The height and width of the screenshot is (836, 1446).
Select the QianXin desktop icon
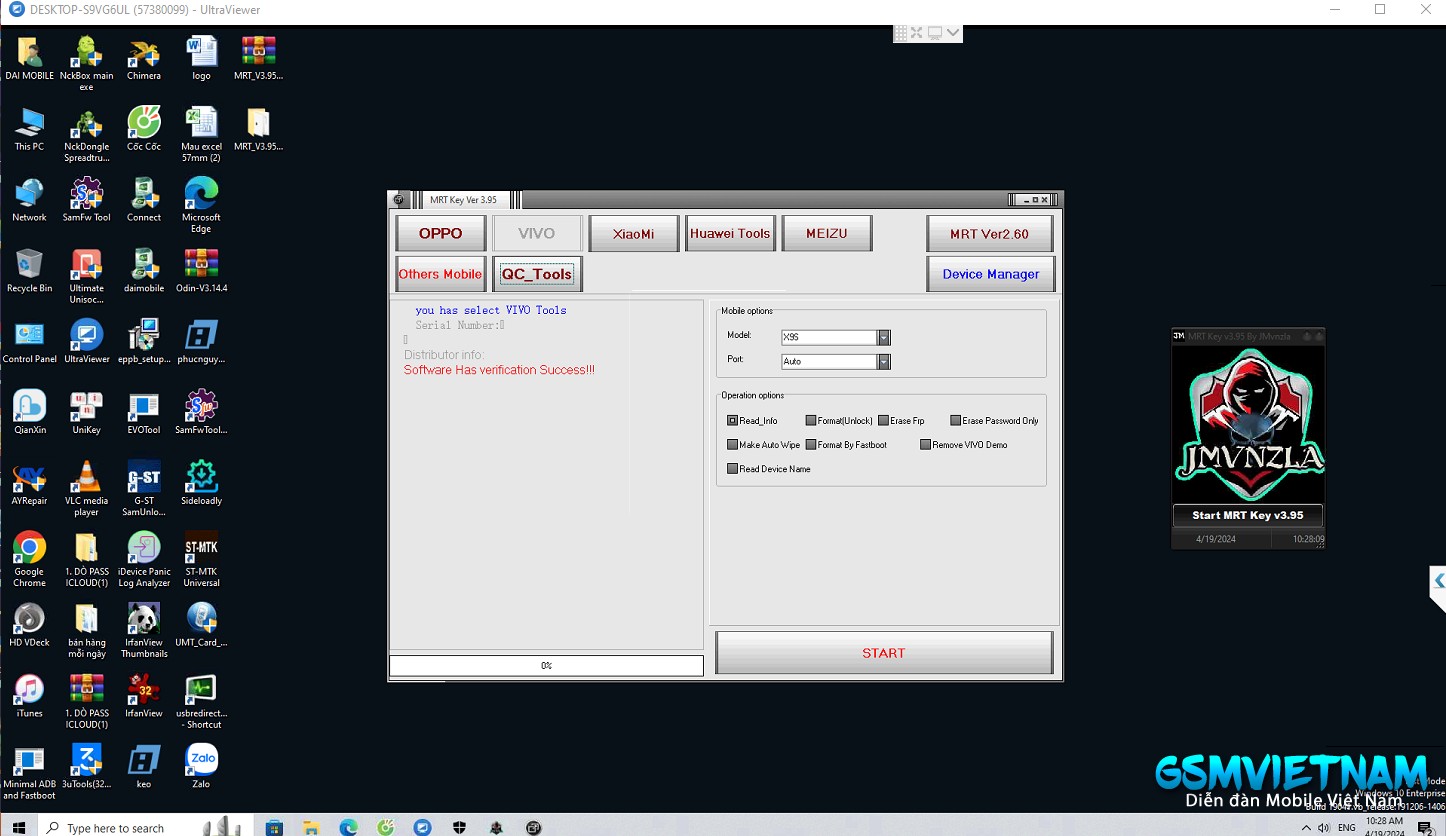(x=29, y=413)
